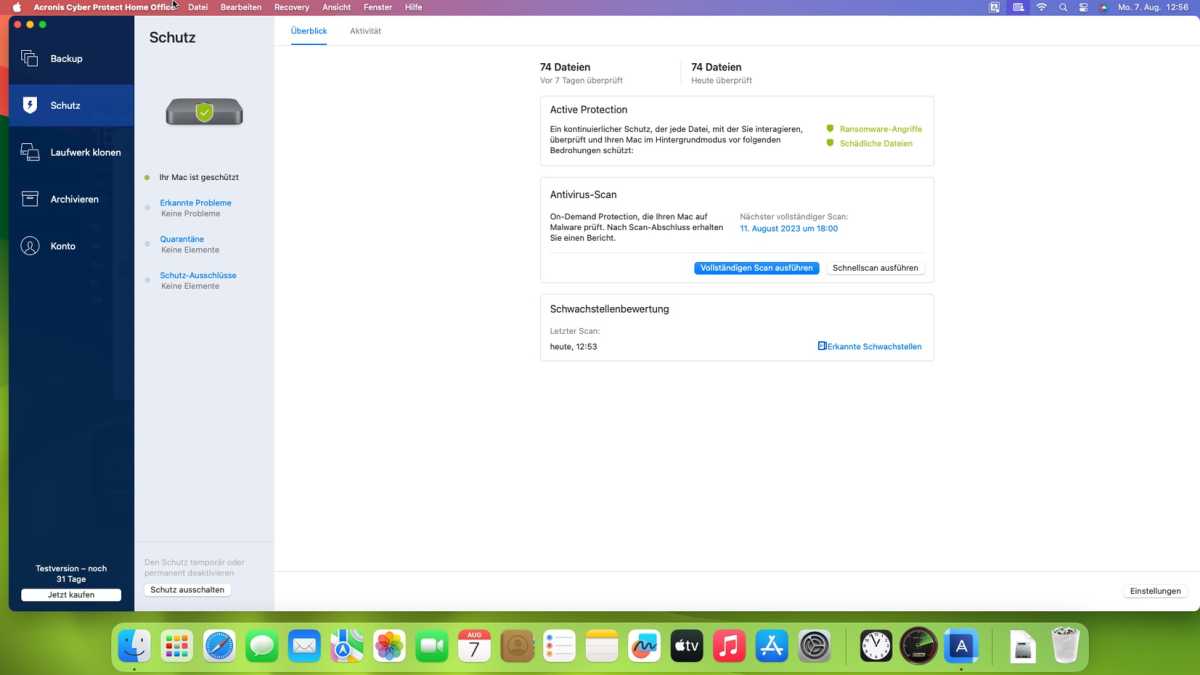Open Apple TV from the Dock
The width and height of the screenshot is (1200, 675).
687,646
